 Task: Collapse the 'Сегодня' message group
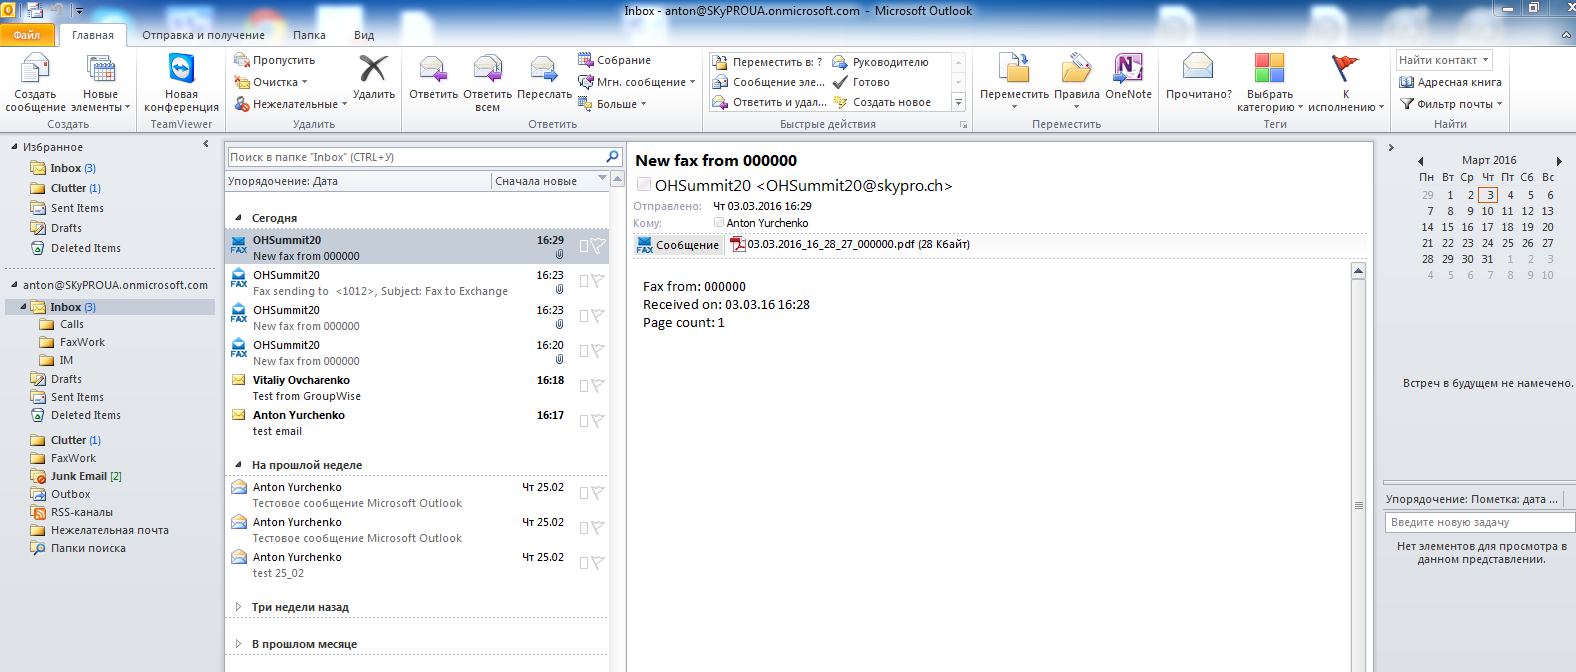[x=238, y=218]
